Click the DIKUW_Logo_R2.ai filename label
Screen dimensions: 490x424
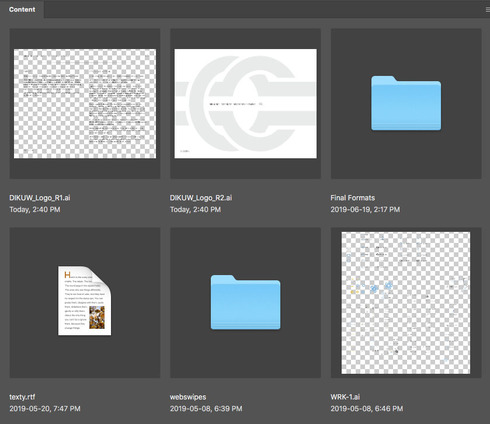click(201, 198)
